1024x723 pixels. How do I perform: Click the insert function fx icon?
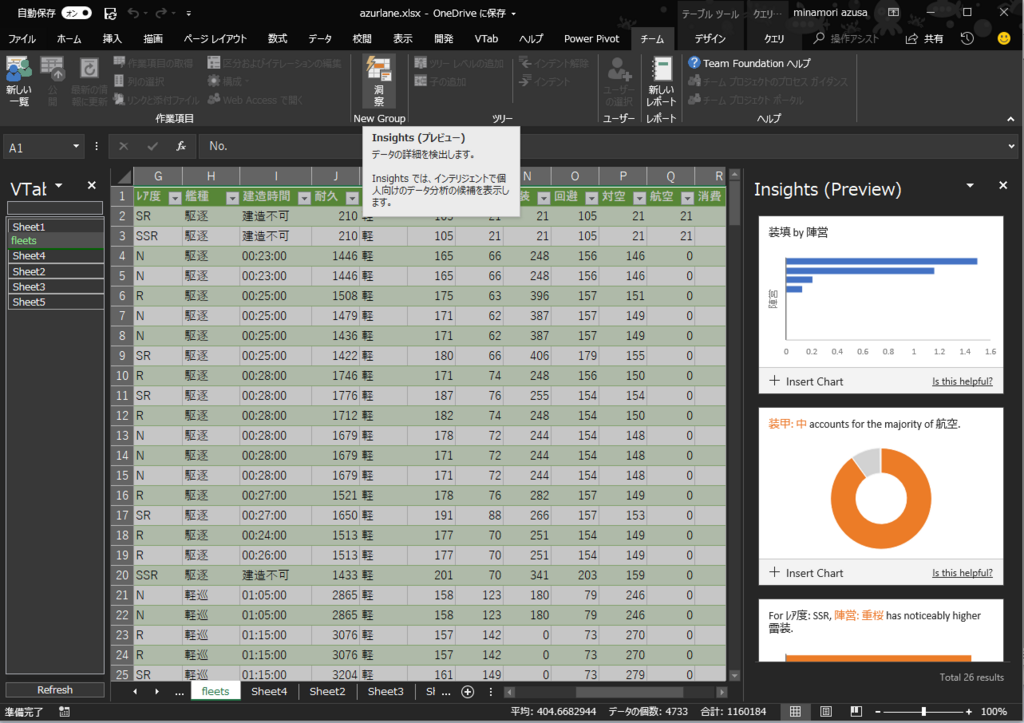coord(181,146)
